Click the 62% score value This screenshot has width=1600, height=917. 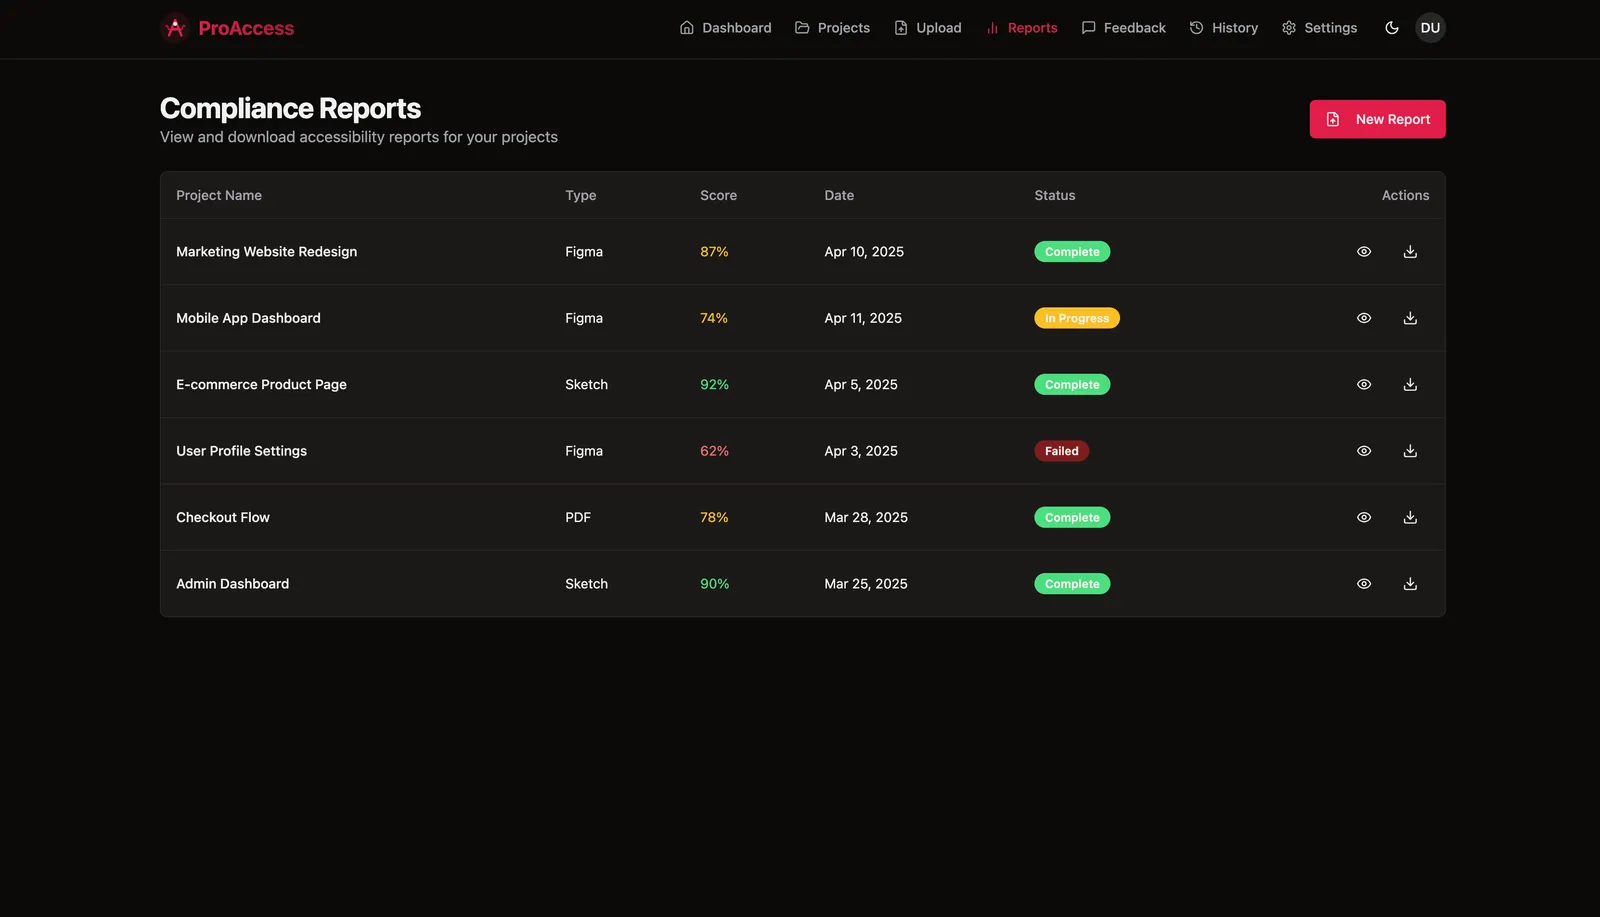(x=714, y=451)
